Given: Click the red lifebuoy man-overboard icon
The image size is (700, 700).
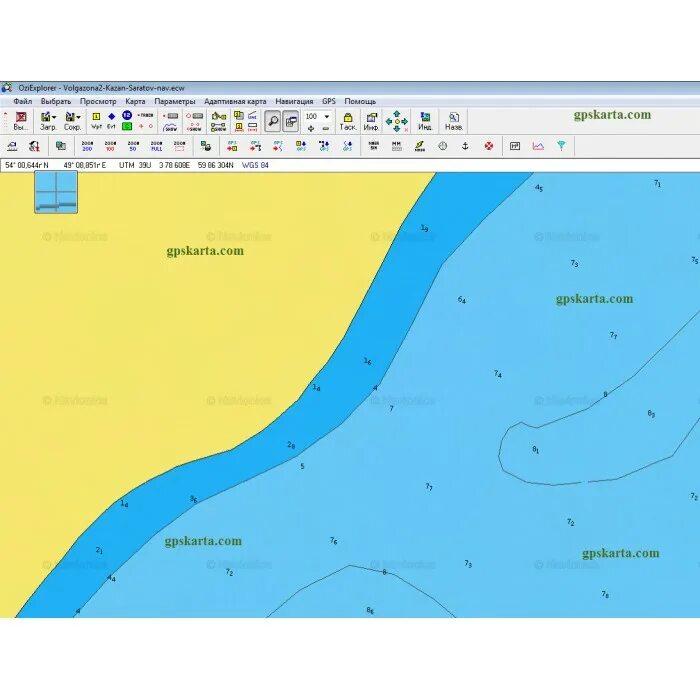Looking at the screenshot, I should pos(489,146).
